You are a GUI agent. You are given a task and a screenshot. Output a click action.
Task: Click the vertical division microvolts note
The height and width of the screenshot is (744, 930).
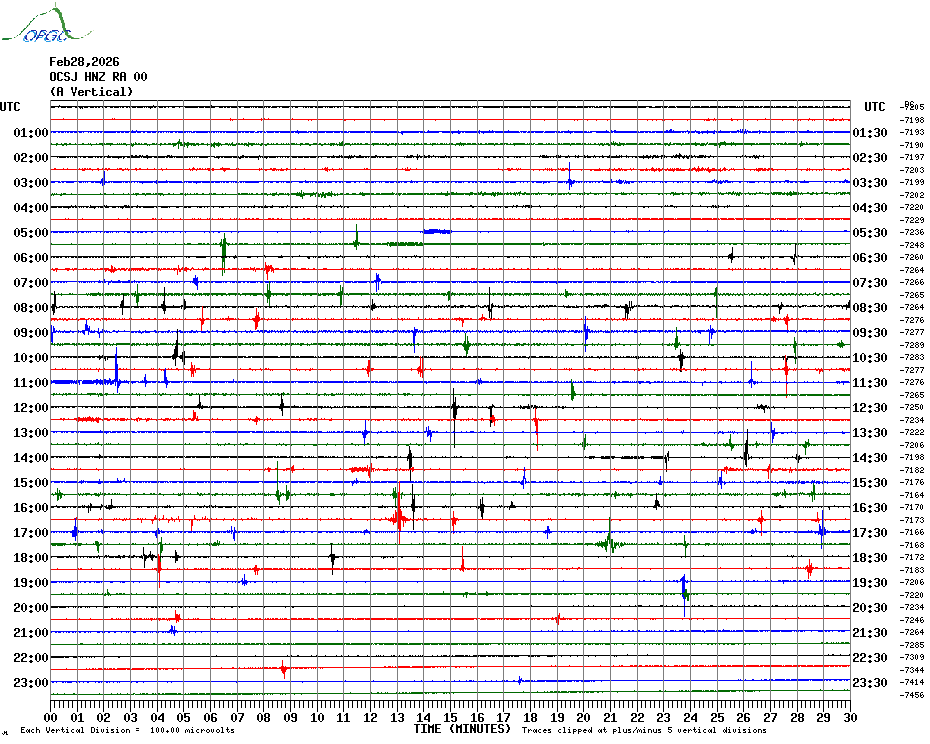(127, 730)
